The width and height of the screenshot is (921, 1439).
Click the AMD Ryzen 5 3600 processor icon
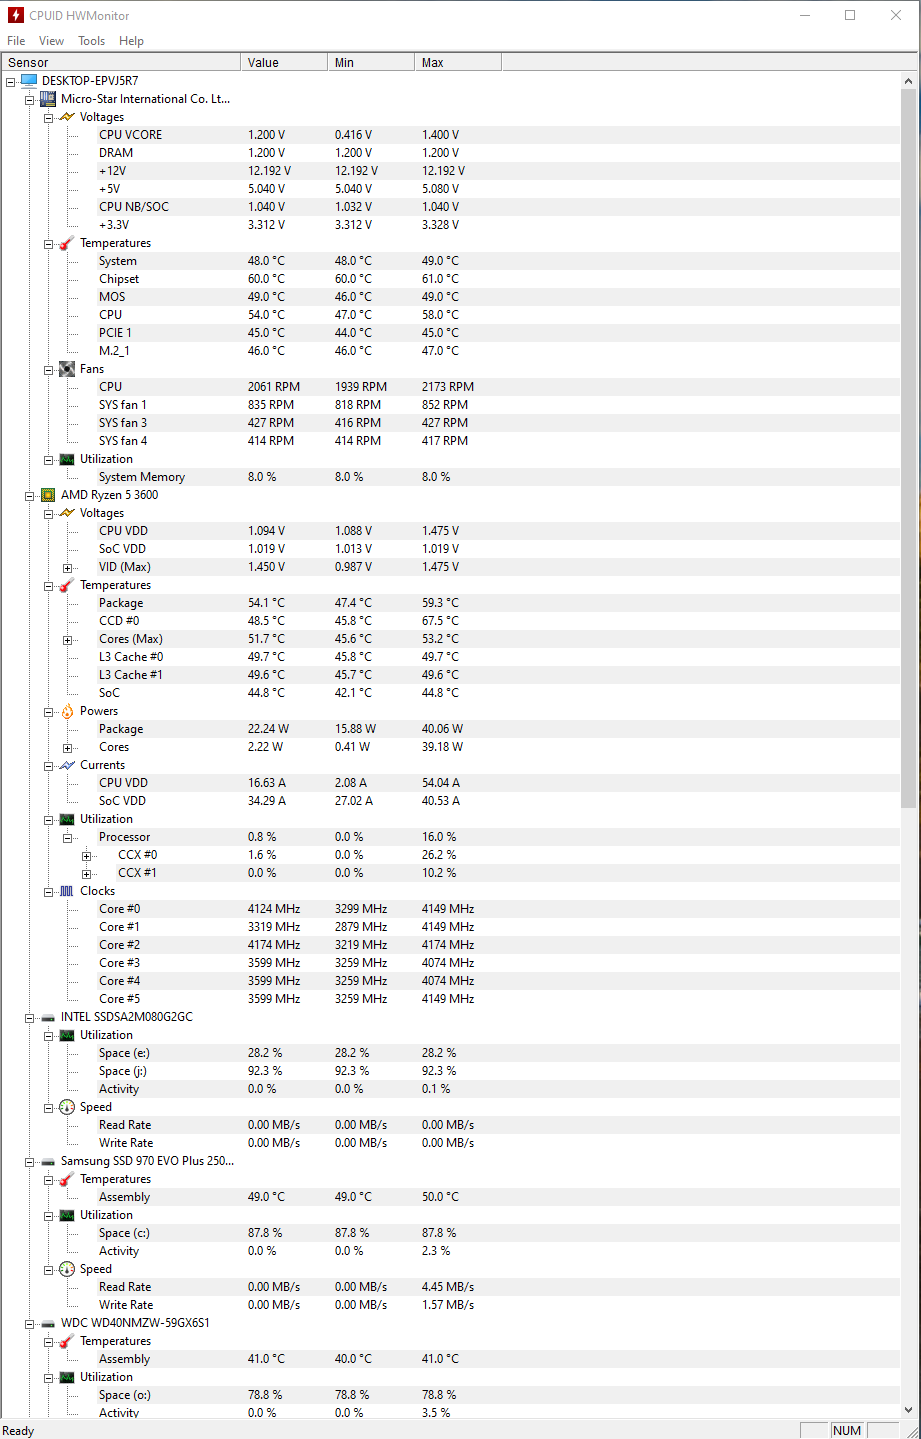tap(48, 495)
